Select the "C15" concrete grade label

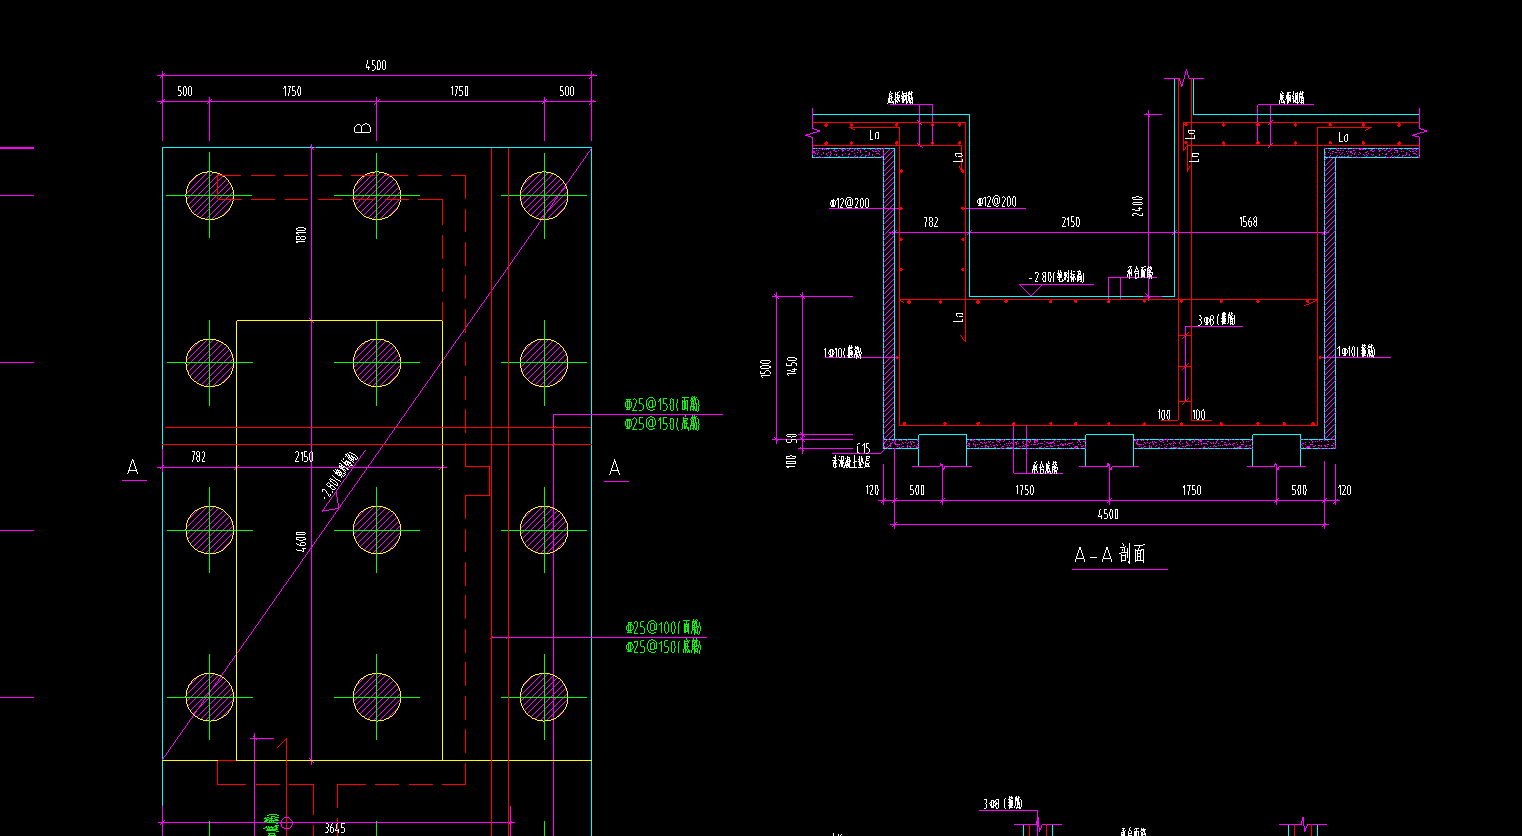click(x=864, y=449)
